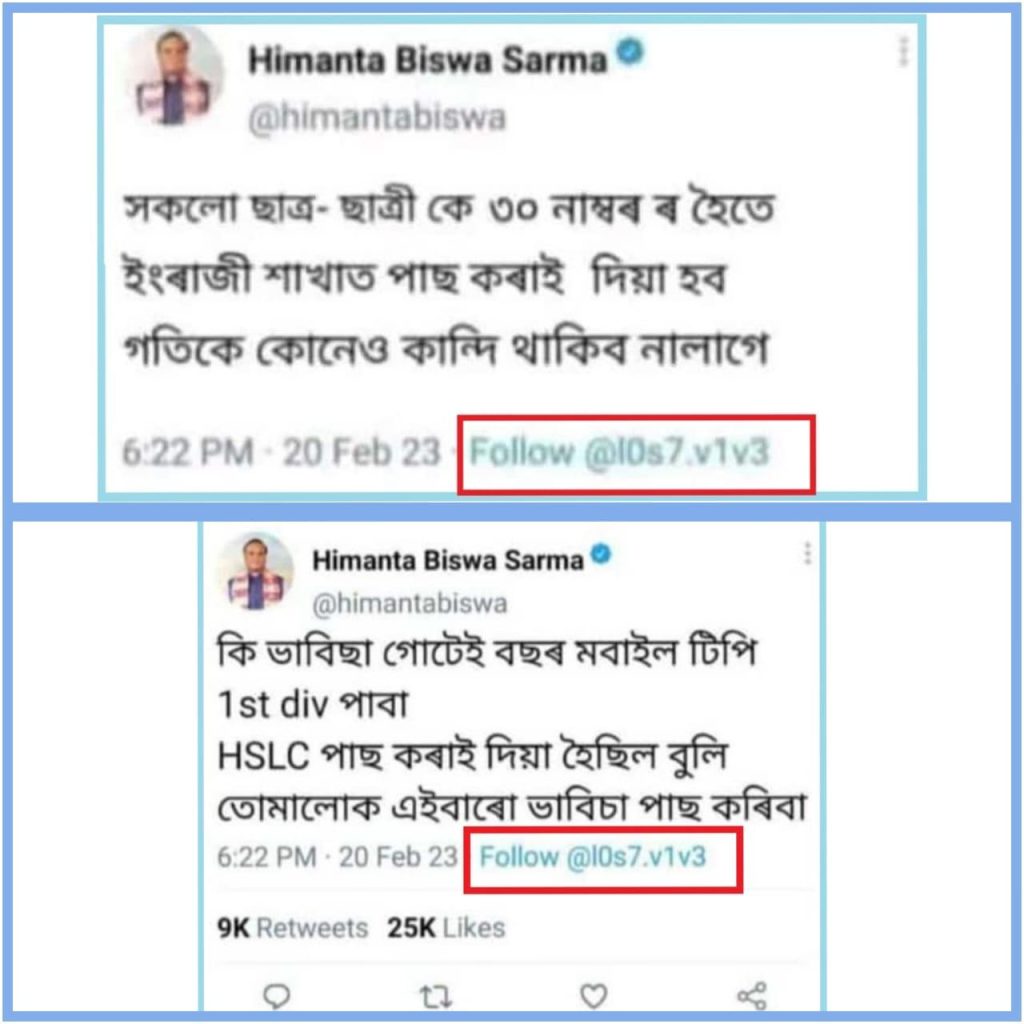The image size is (1024, 1024).
Task: Click the bottom tweet timestamp 6:22 PM
Action: point(266,857)
